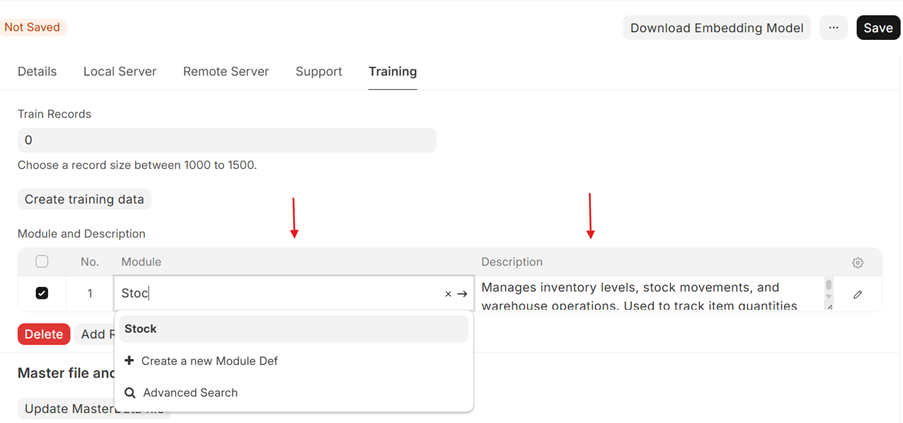Go to the Remote Server tab

[x=226, y=72]
